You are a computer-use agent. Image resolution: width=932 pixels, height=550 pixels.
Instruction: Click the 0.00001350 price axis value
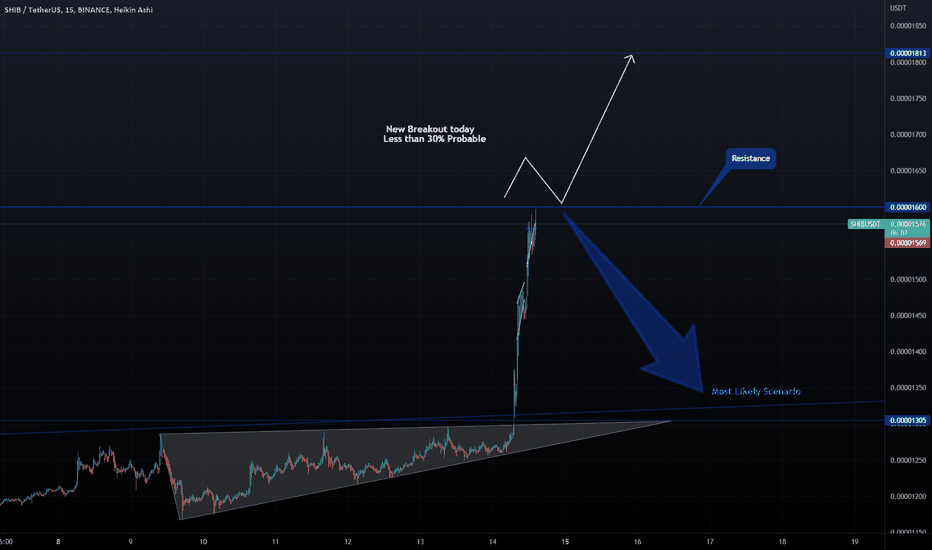[908, 388]
